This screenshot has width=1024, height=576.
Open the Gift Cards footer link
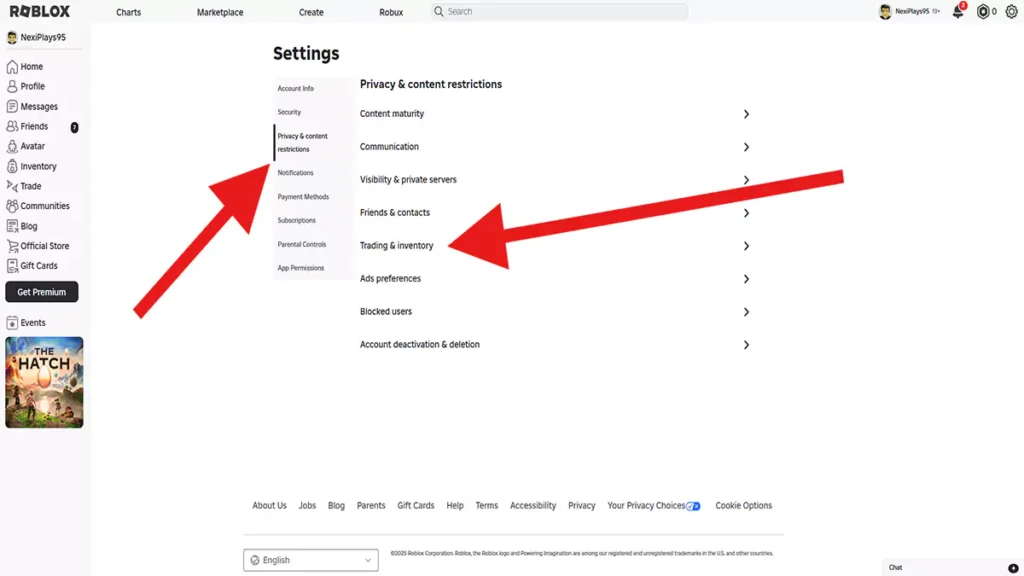[x=415, y=505]
